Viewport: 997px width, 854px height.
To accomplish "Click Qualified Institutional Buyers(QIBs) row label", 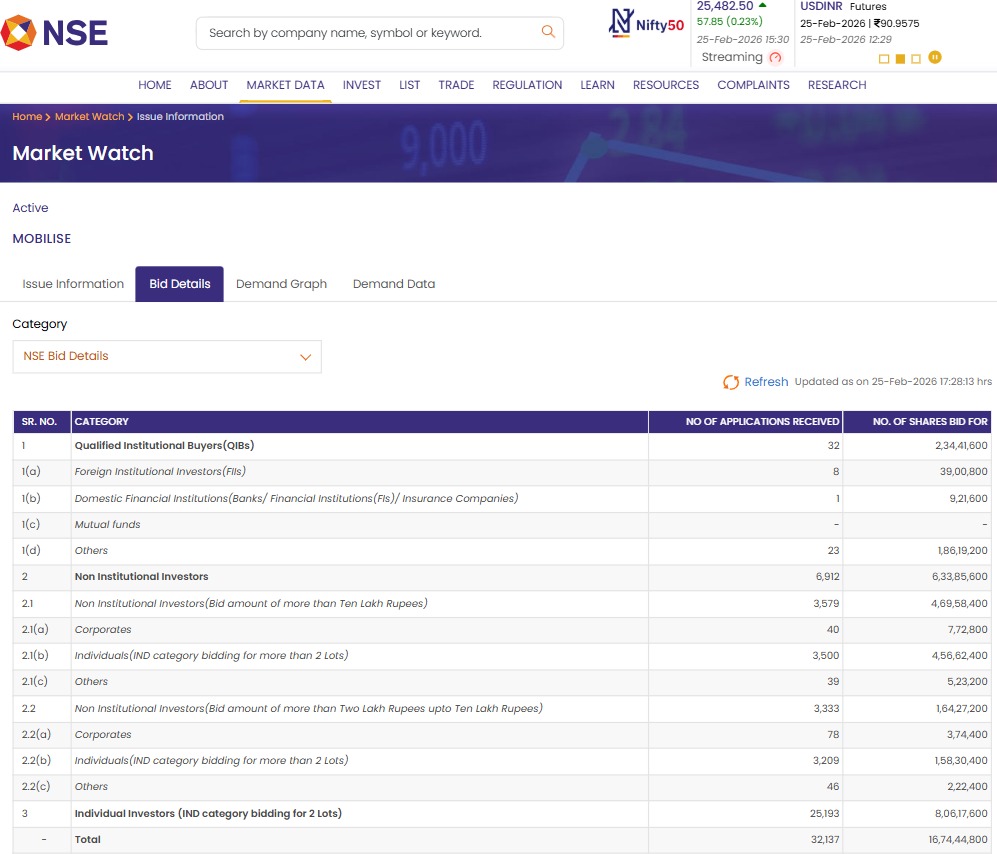I will coord(164,445).
